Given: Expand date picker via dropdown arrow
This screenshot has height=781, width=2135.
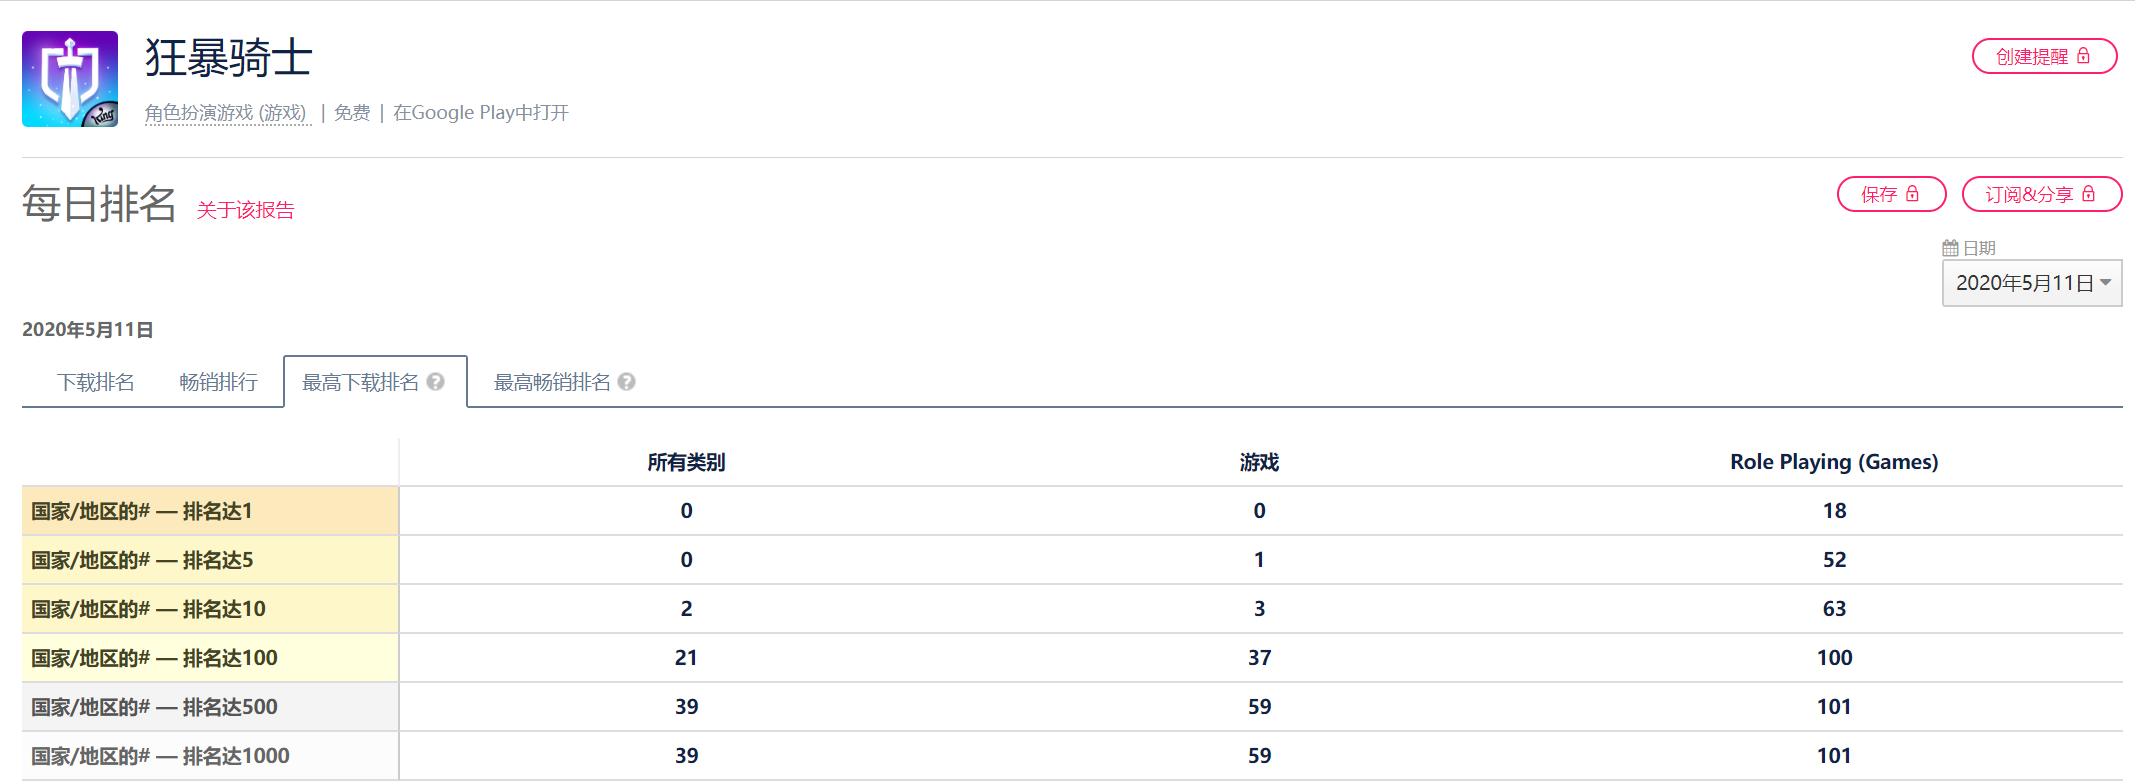Looking at the screenshot, I should tap(2105, 283).
